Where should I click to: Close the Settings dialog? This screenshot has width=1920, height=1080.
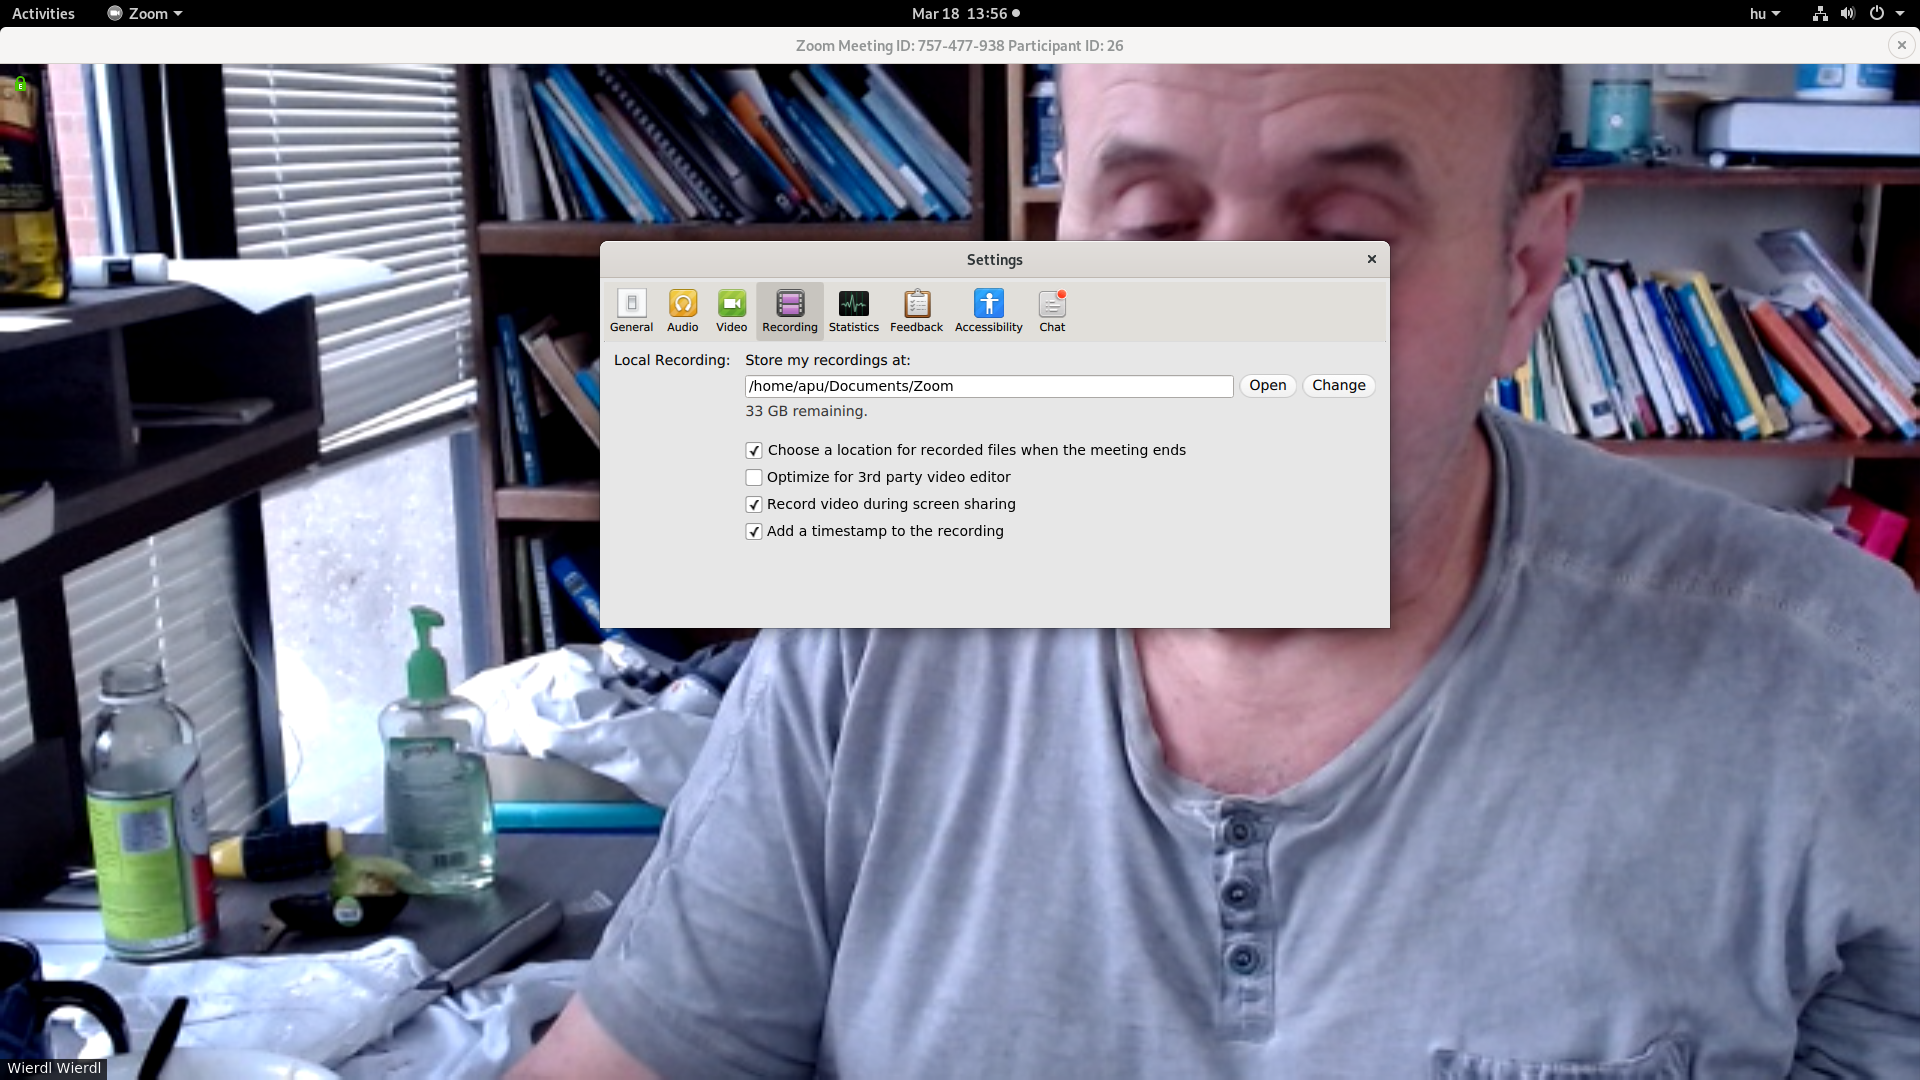1371,260
